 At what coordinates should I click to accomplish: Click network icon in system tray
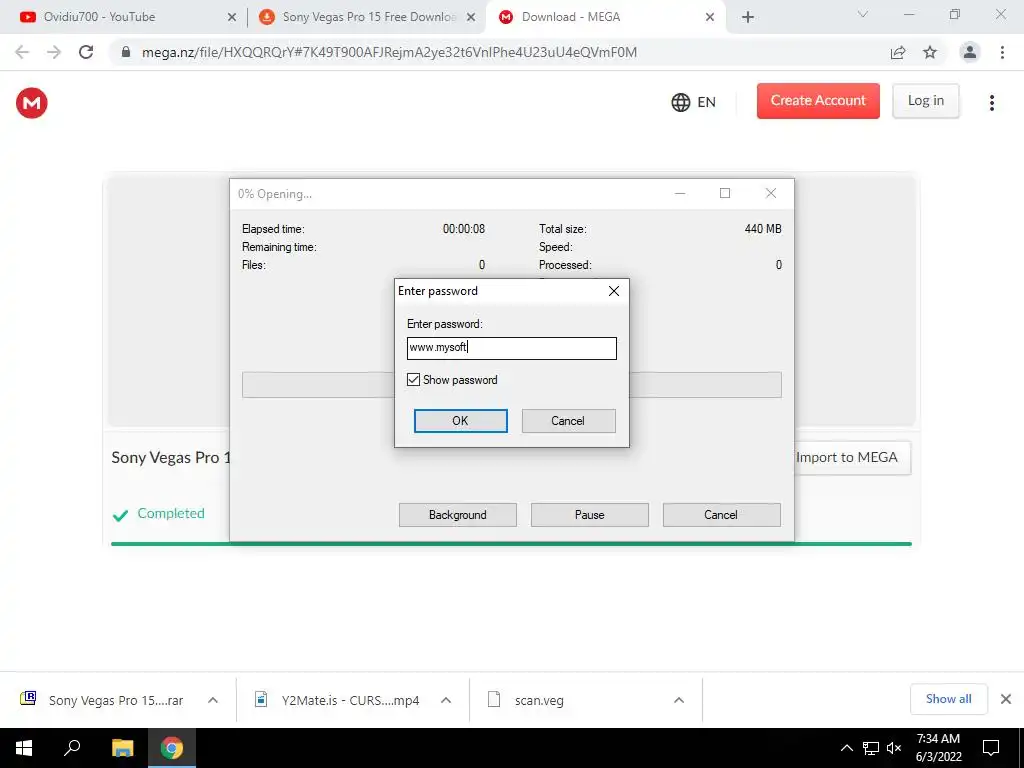[x=871, y=748]
